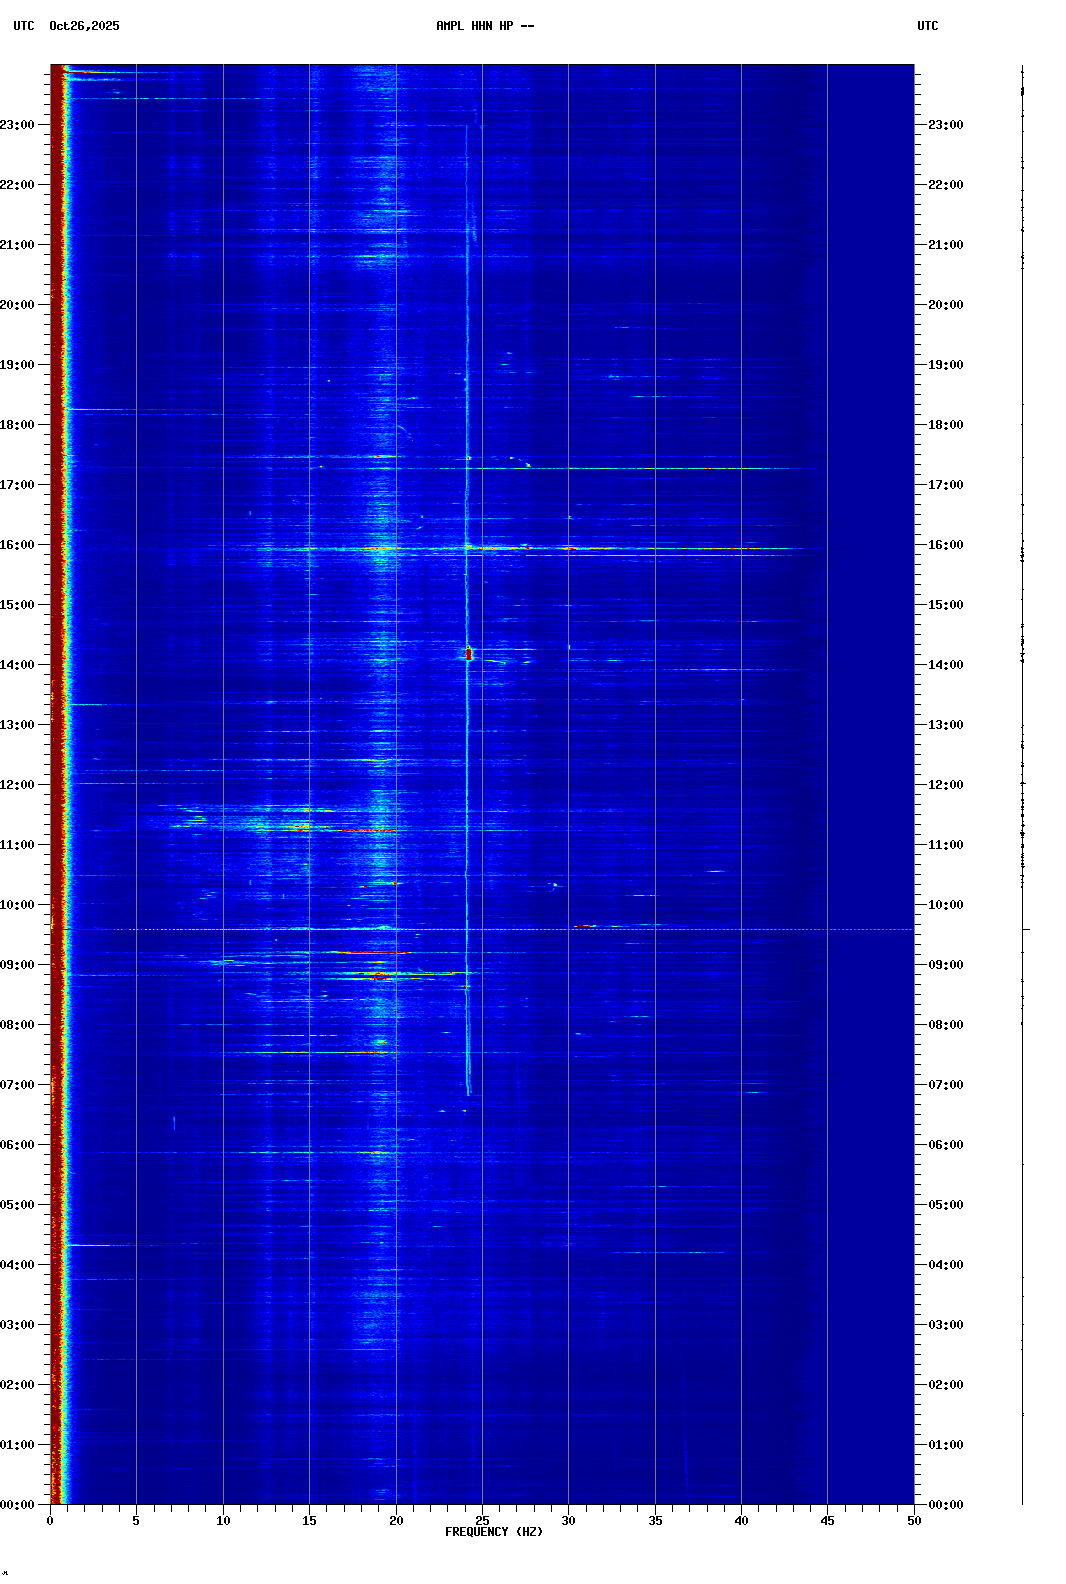The height and width of the screenshot is (1584, 1066).
Task: Click the 50 tick label on frequency axis
Action: pyautogui.click(x=914, y=1521)
